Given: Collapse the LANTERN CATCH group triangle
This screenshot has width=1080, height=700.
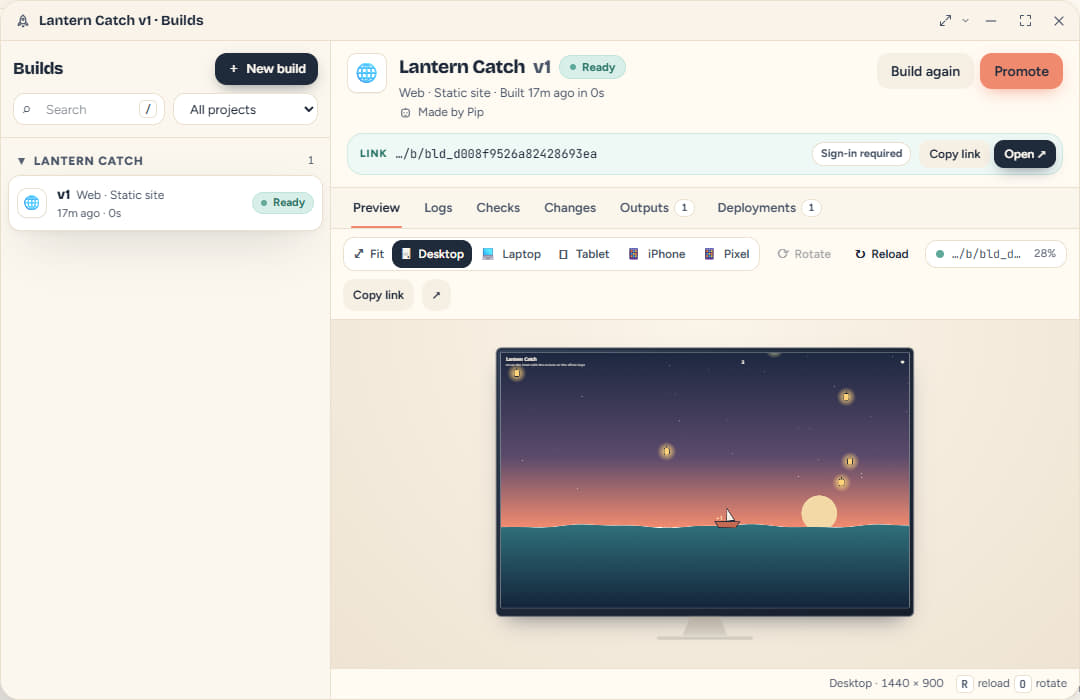Looking at the screenshot, I should tap(21, 161).
